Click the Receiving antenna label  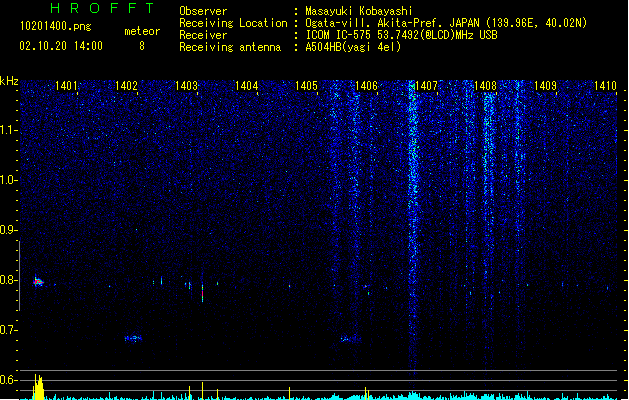click(x=230, y=47)
